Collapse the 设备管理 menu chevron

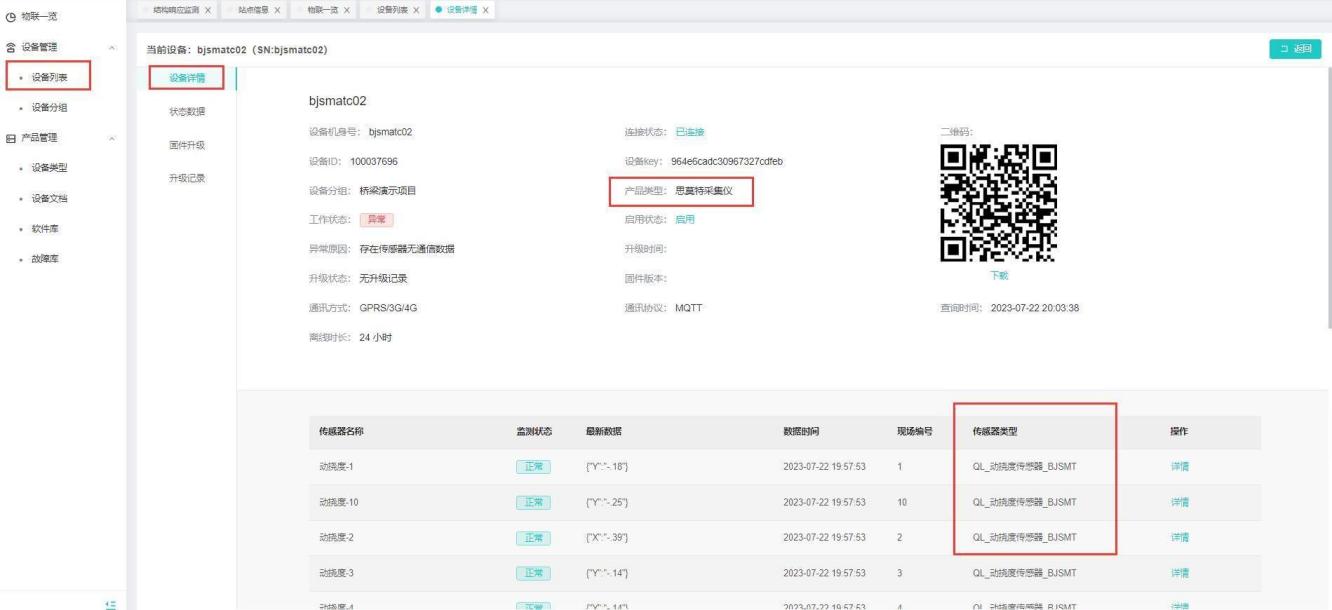111,46
